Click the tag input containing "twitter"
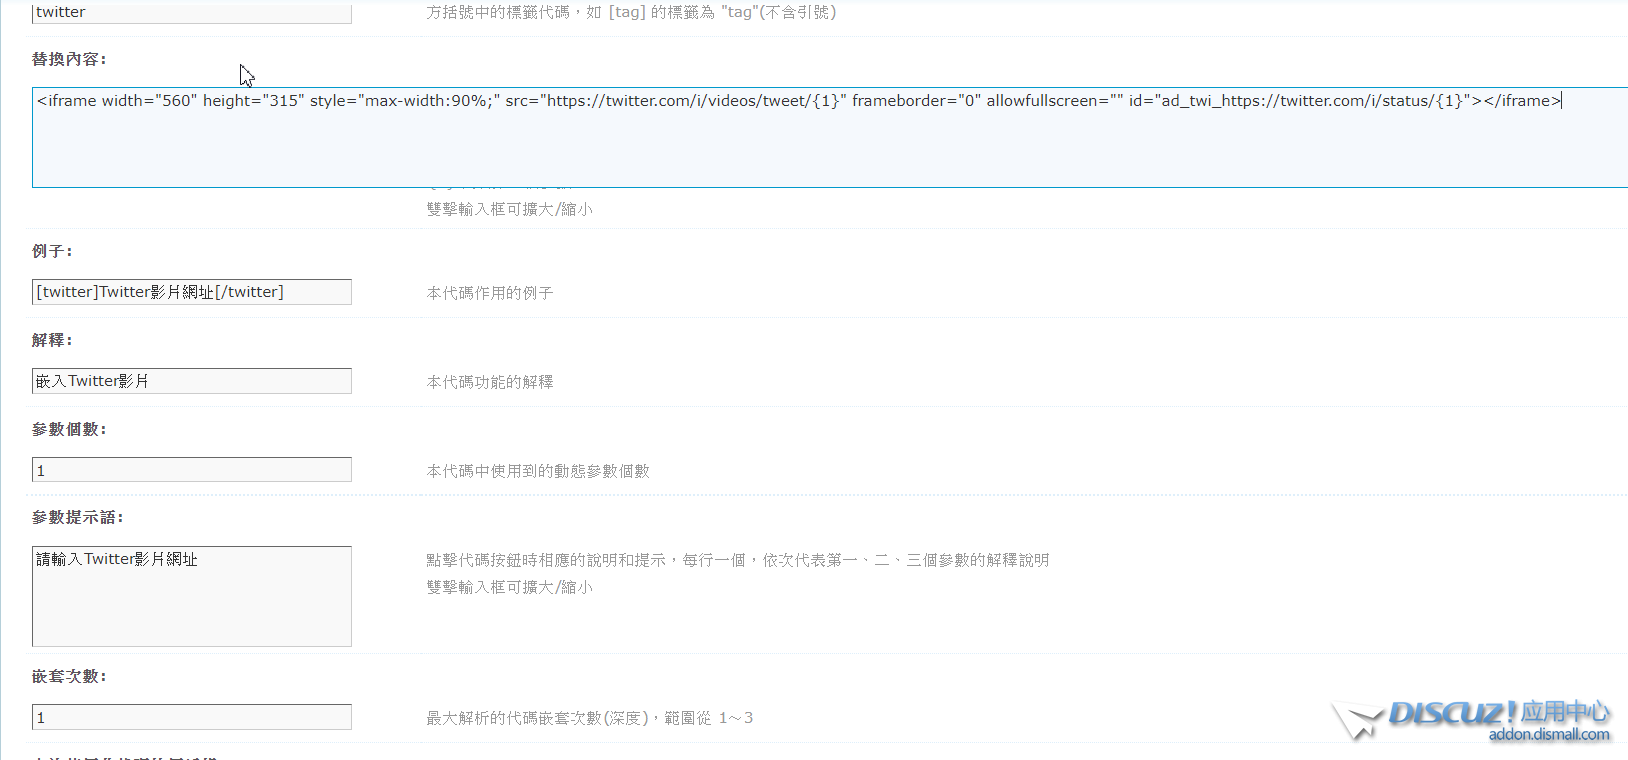Viewport: 1628px width, 760px height. coord(191,13)
